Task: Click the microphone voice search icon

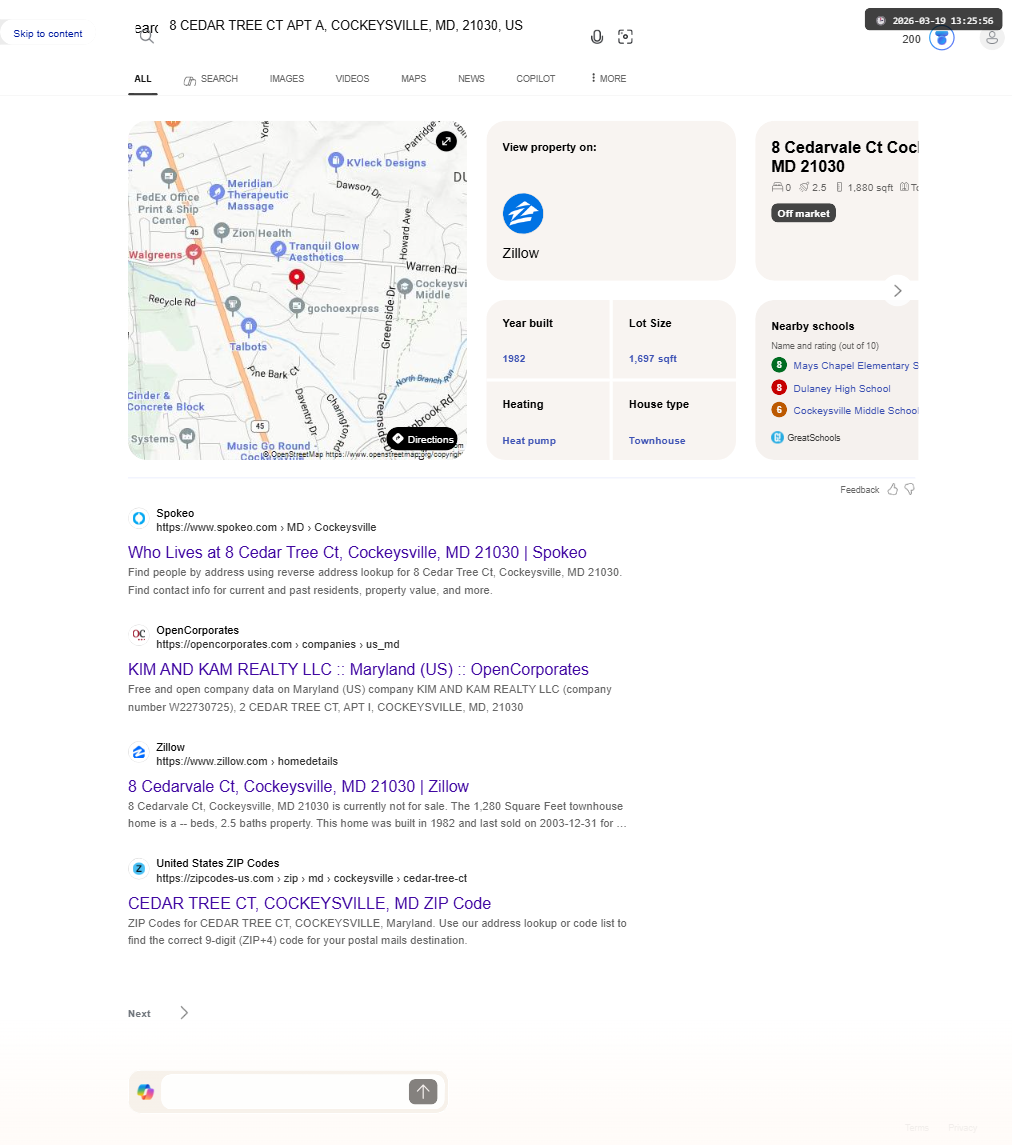Action: point(597,37)
